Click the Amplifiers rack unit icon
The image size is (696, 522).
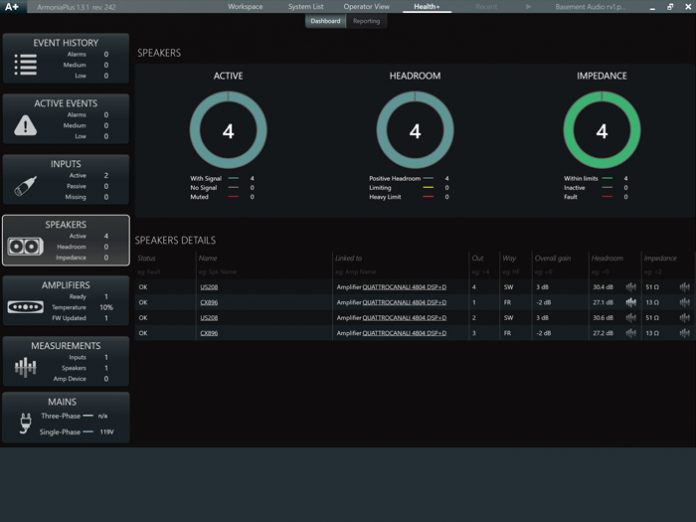pyautogui.click(x=25, y=307)
